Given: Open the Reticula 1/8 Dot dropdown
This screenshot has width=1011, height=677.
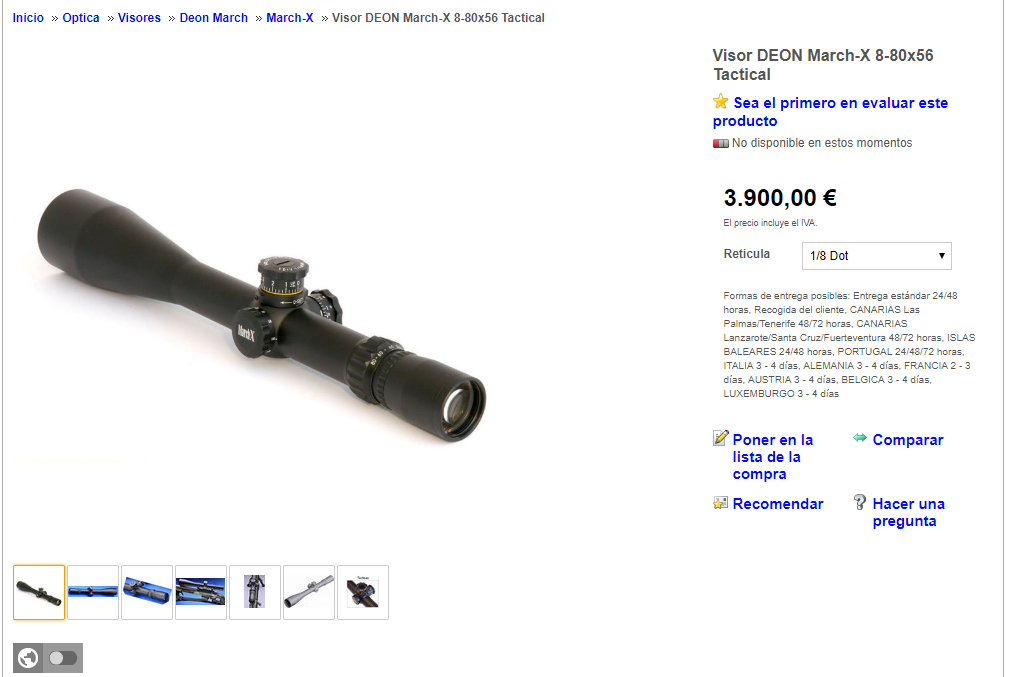Looking at the screenshot, I should click(876, 256).
